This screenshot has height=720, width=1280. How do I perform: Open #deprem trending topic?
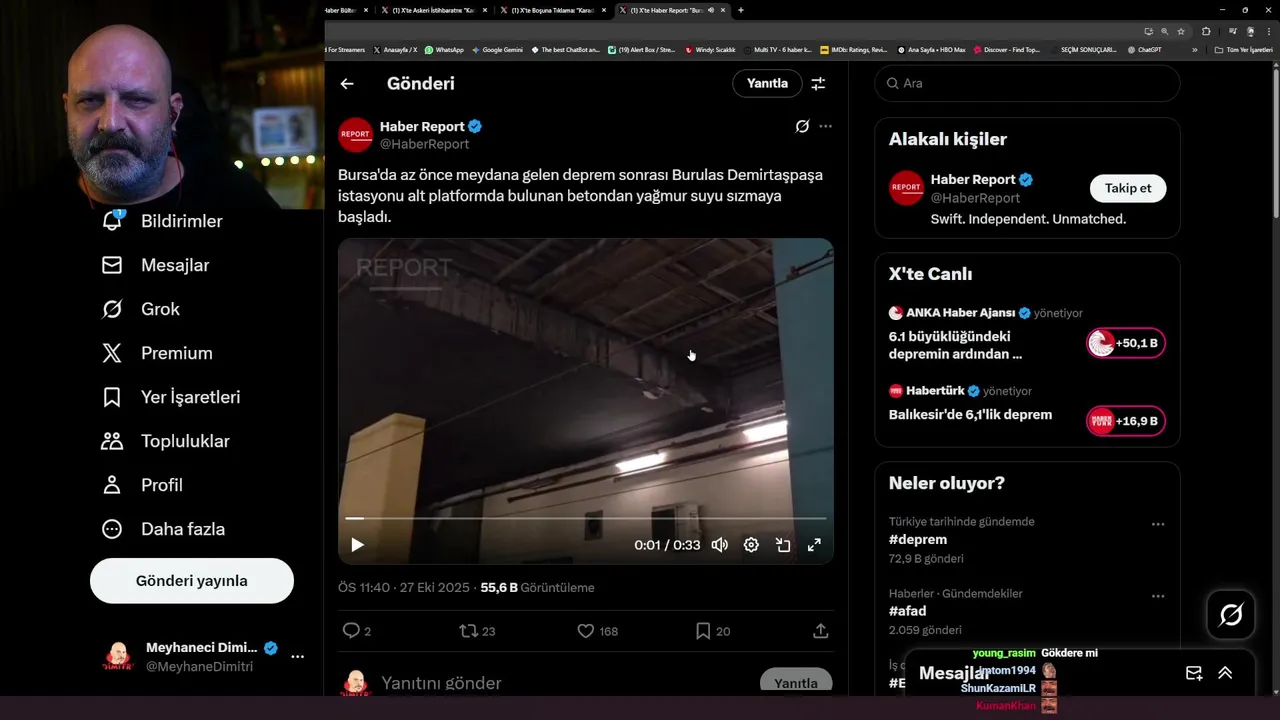tap(918, 540)
